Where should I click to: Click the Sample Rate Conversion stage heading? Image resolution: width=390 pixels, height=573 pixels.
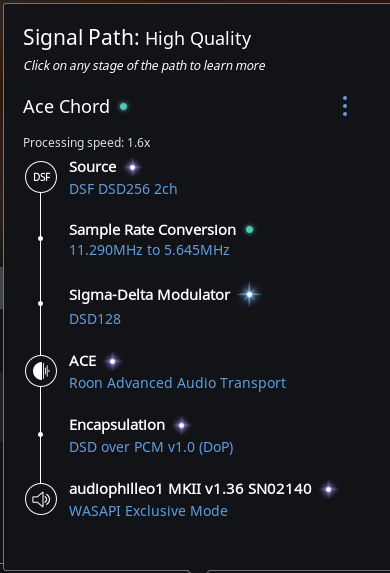pyautogui.click(x=152, y=230)
